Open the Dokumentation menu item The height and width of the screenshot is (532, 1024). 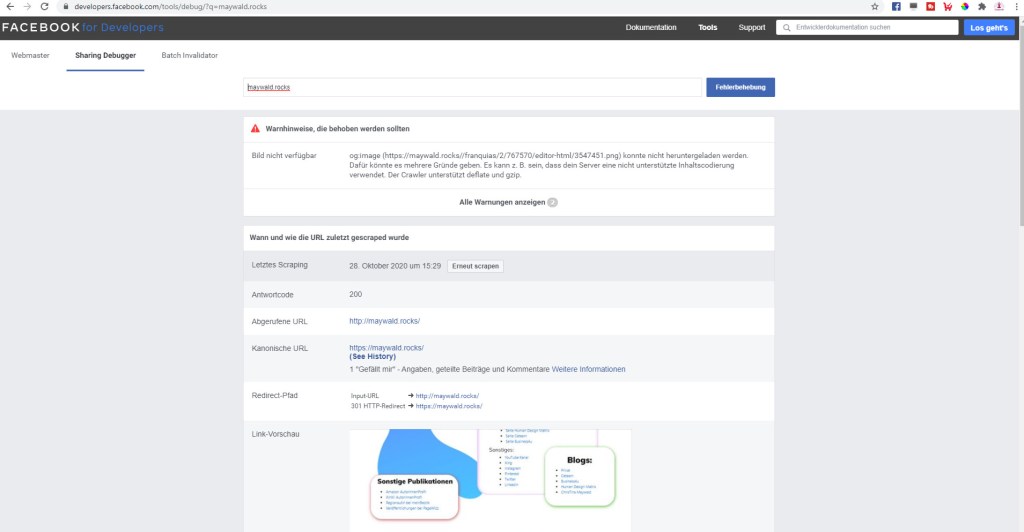coord(651,28)
